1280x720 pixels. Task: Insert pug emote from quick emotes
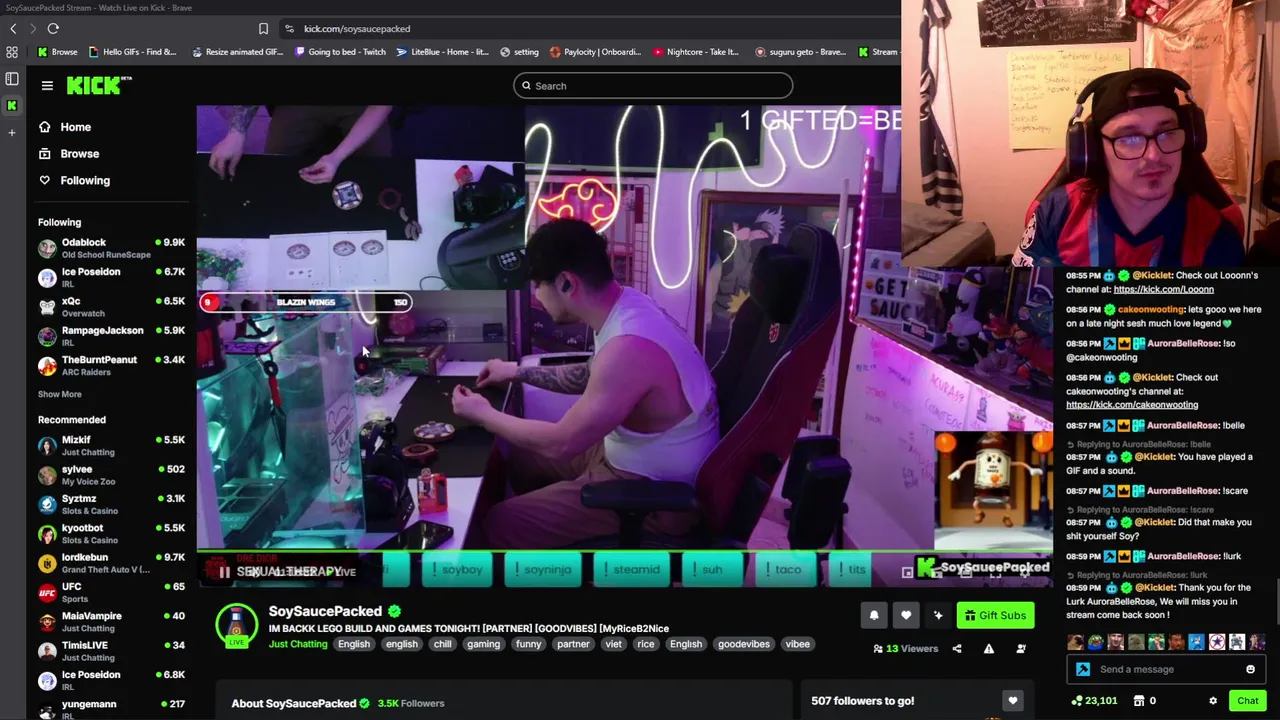pyautogui.click(x=1075, y=642)
